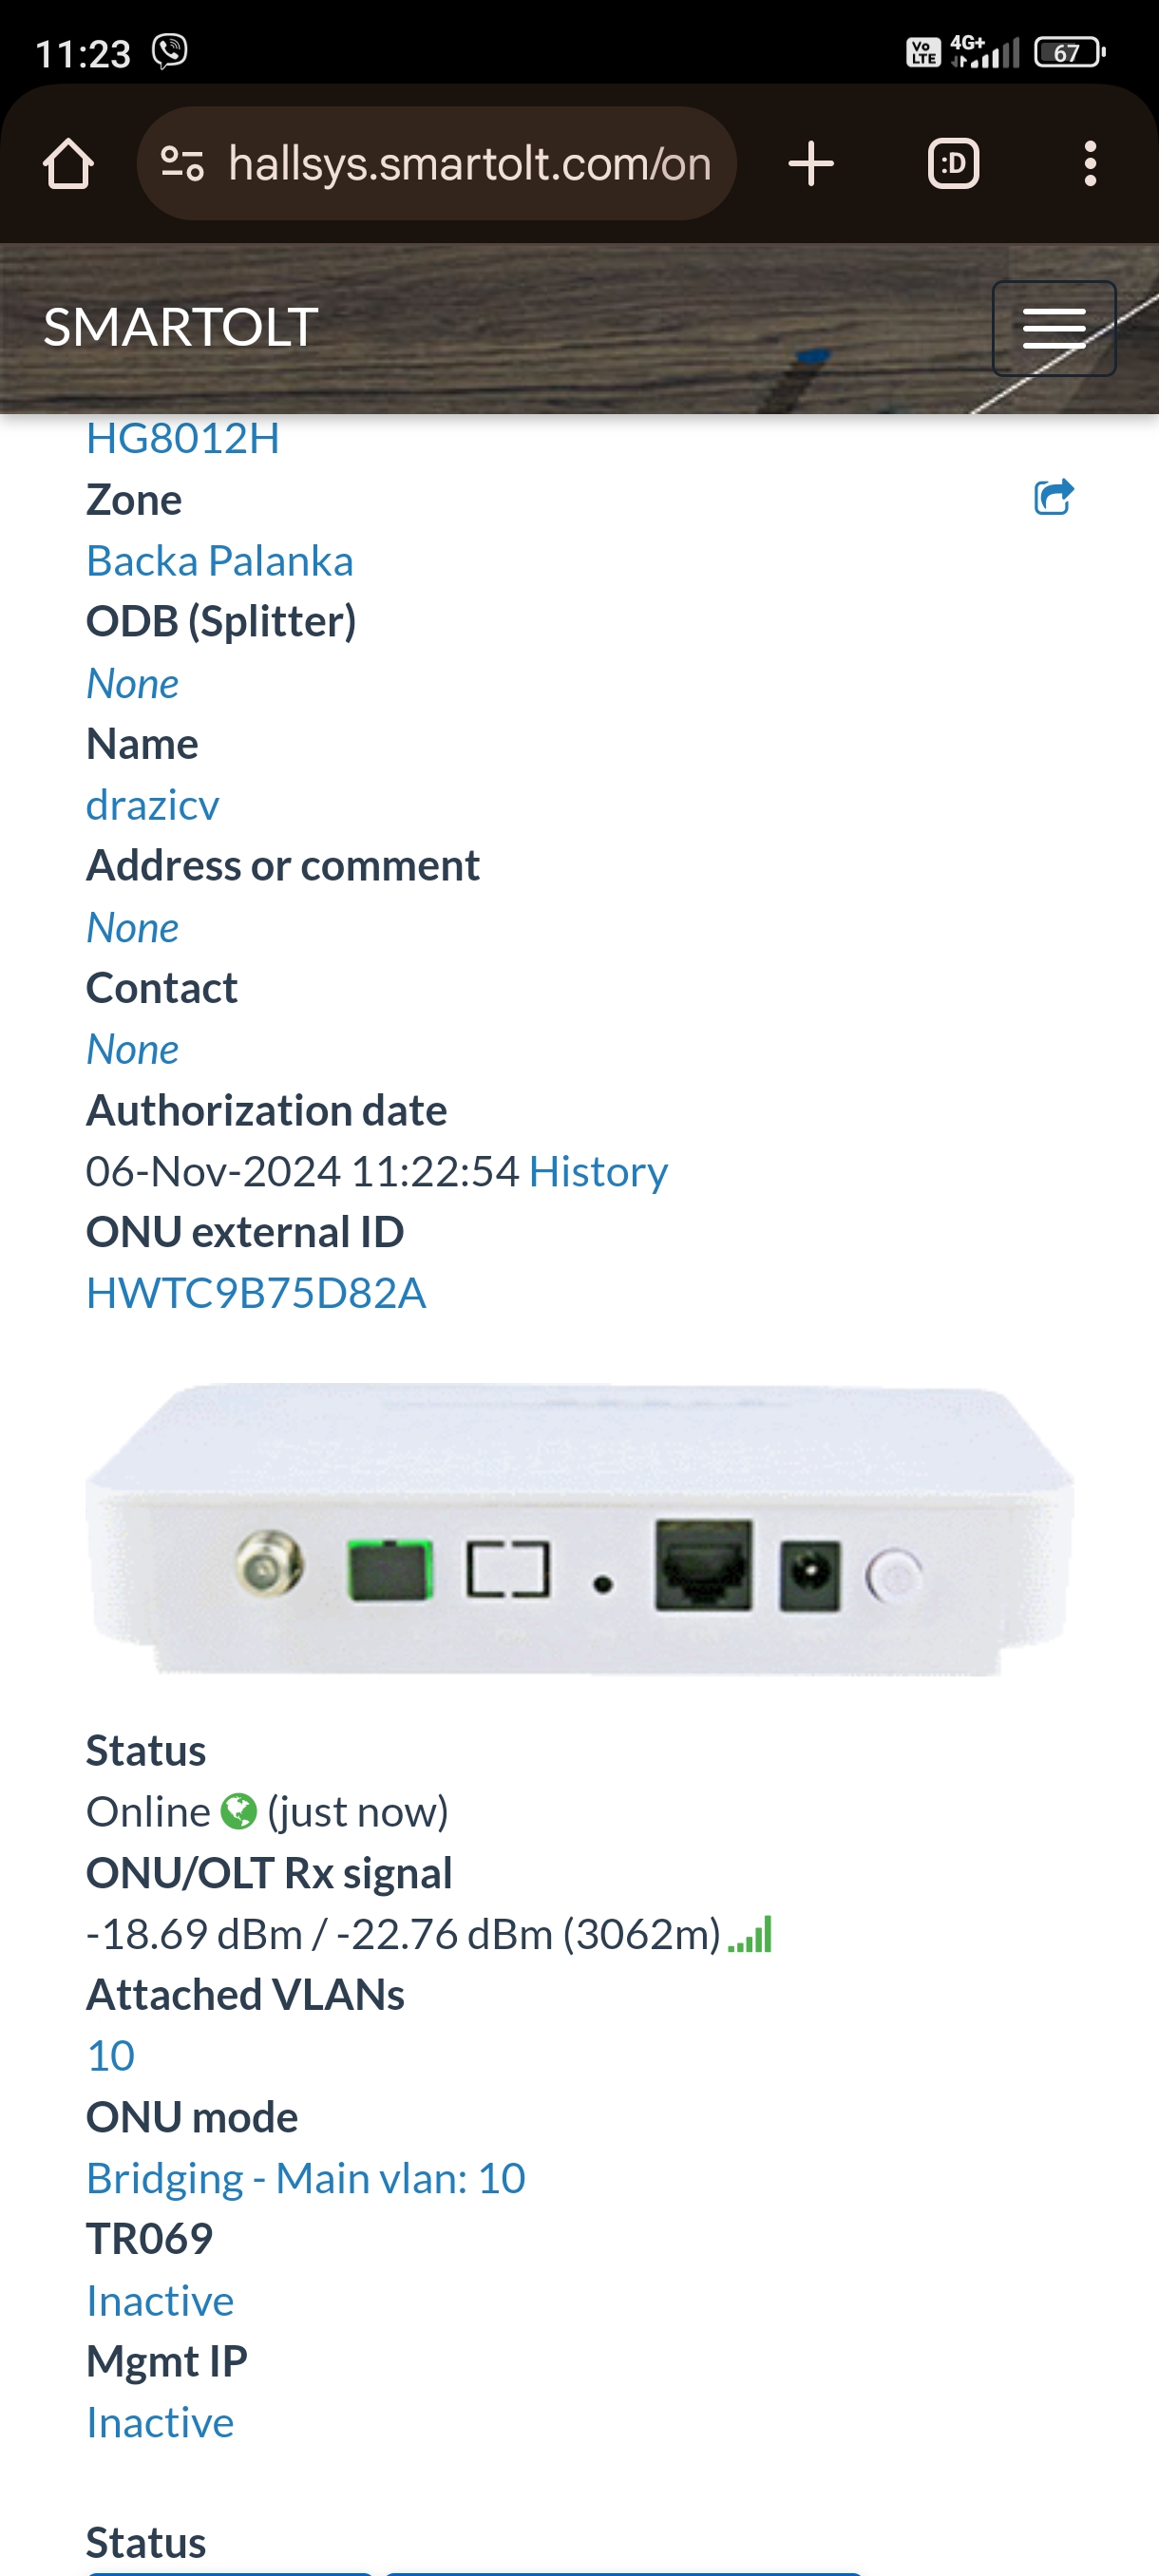
Task: Expand the SMARTOLT hamburger navigation menu
Action: point(1053,328)
